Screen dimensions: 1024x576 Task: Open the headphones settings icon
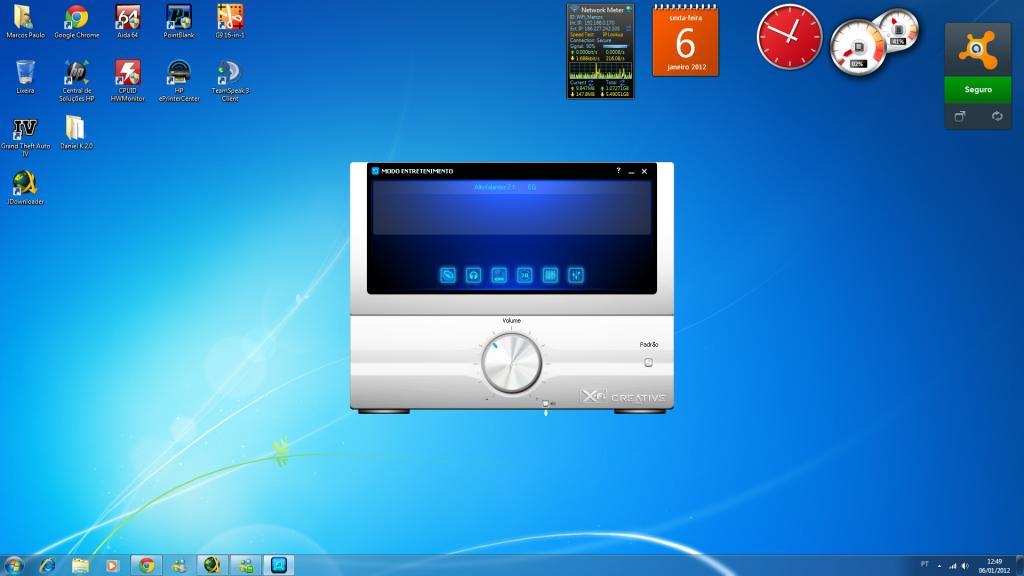[473, 275]
